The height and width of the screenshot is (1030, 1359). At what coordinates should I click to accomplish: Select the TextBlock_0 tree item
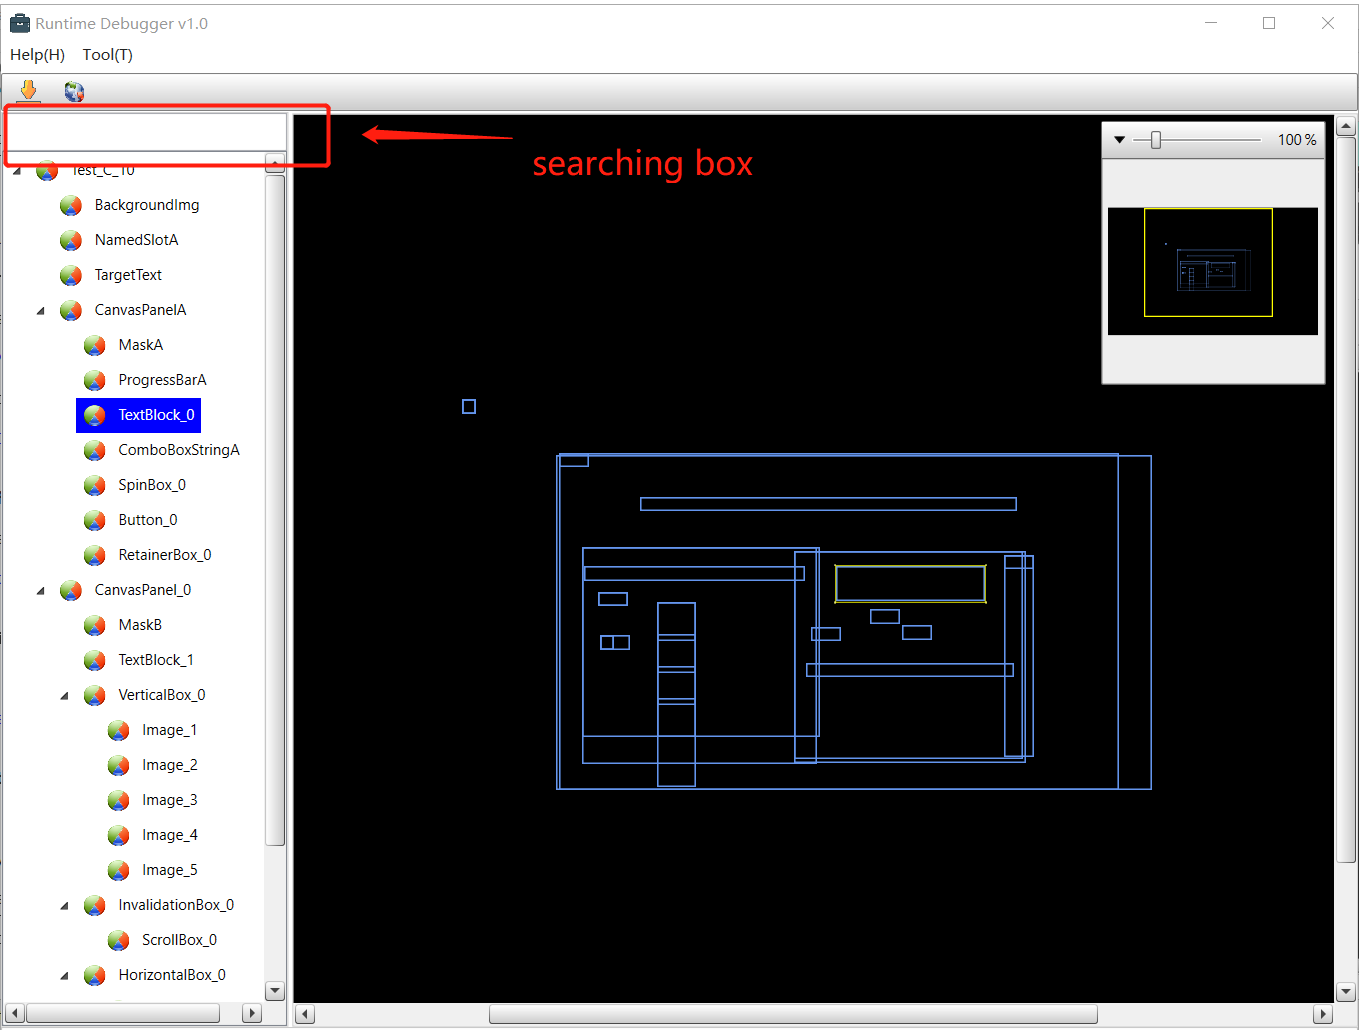[139, 415]
